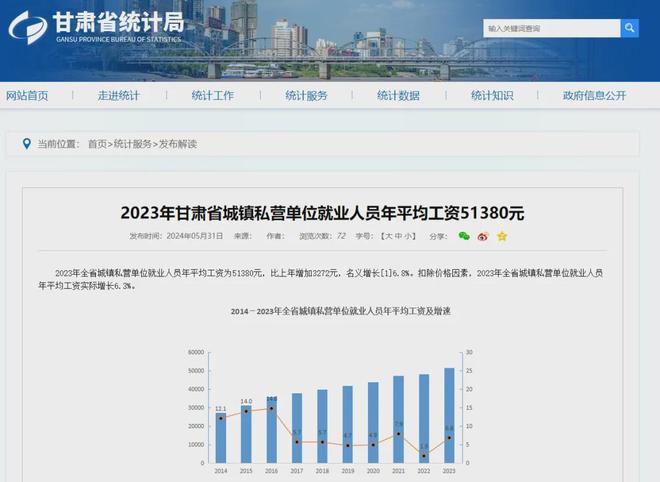The image size is (660, 482).
Task: Click the 2014 bar in the chart
Action: (x=221, y=438)
